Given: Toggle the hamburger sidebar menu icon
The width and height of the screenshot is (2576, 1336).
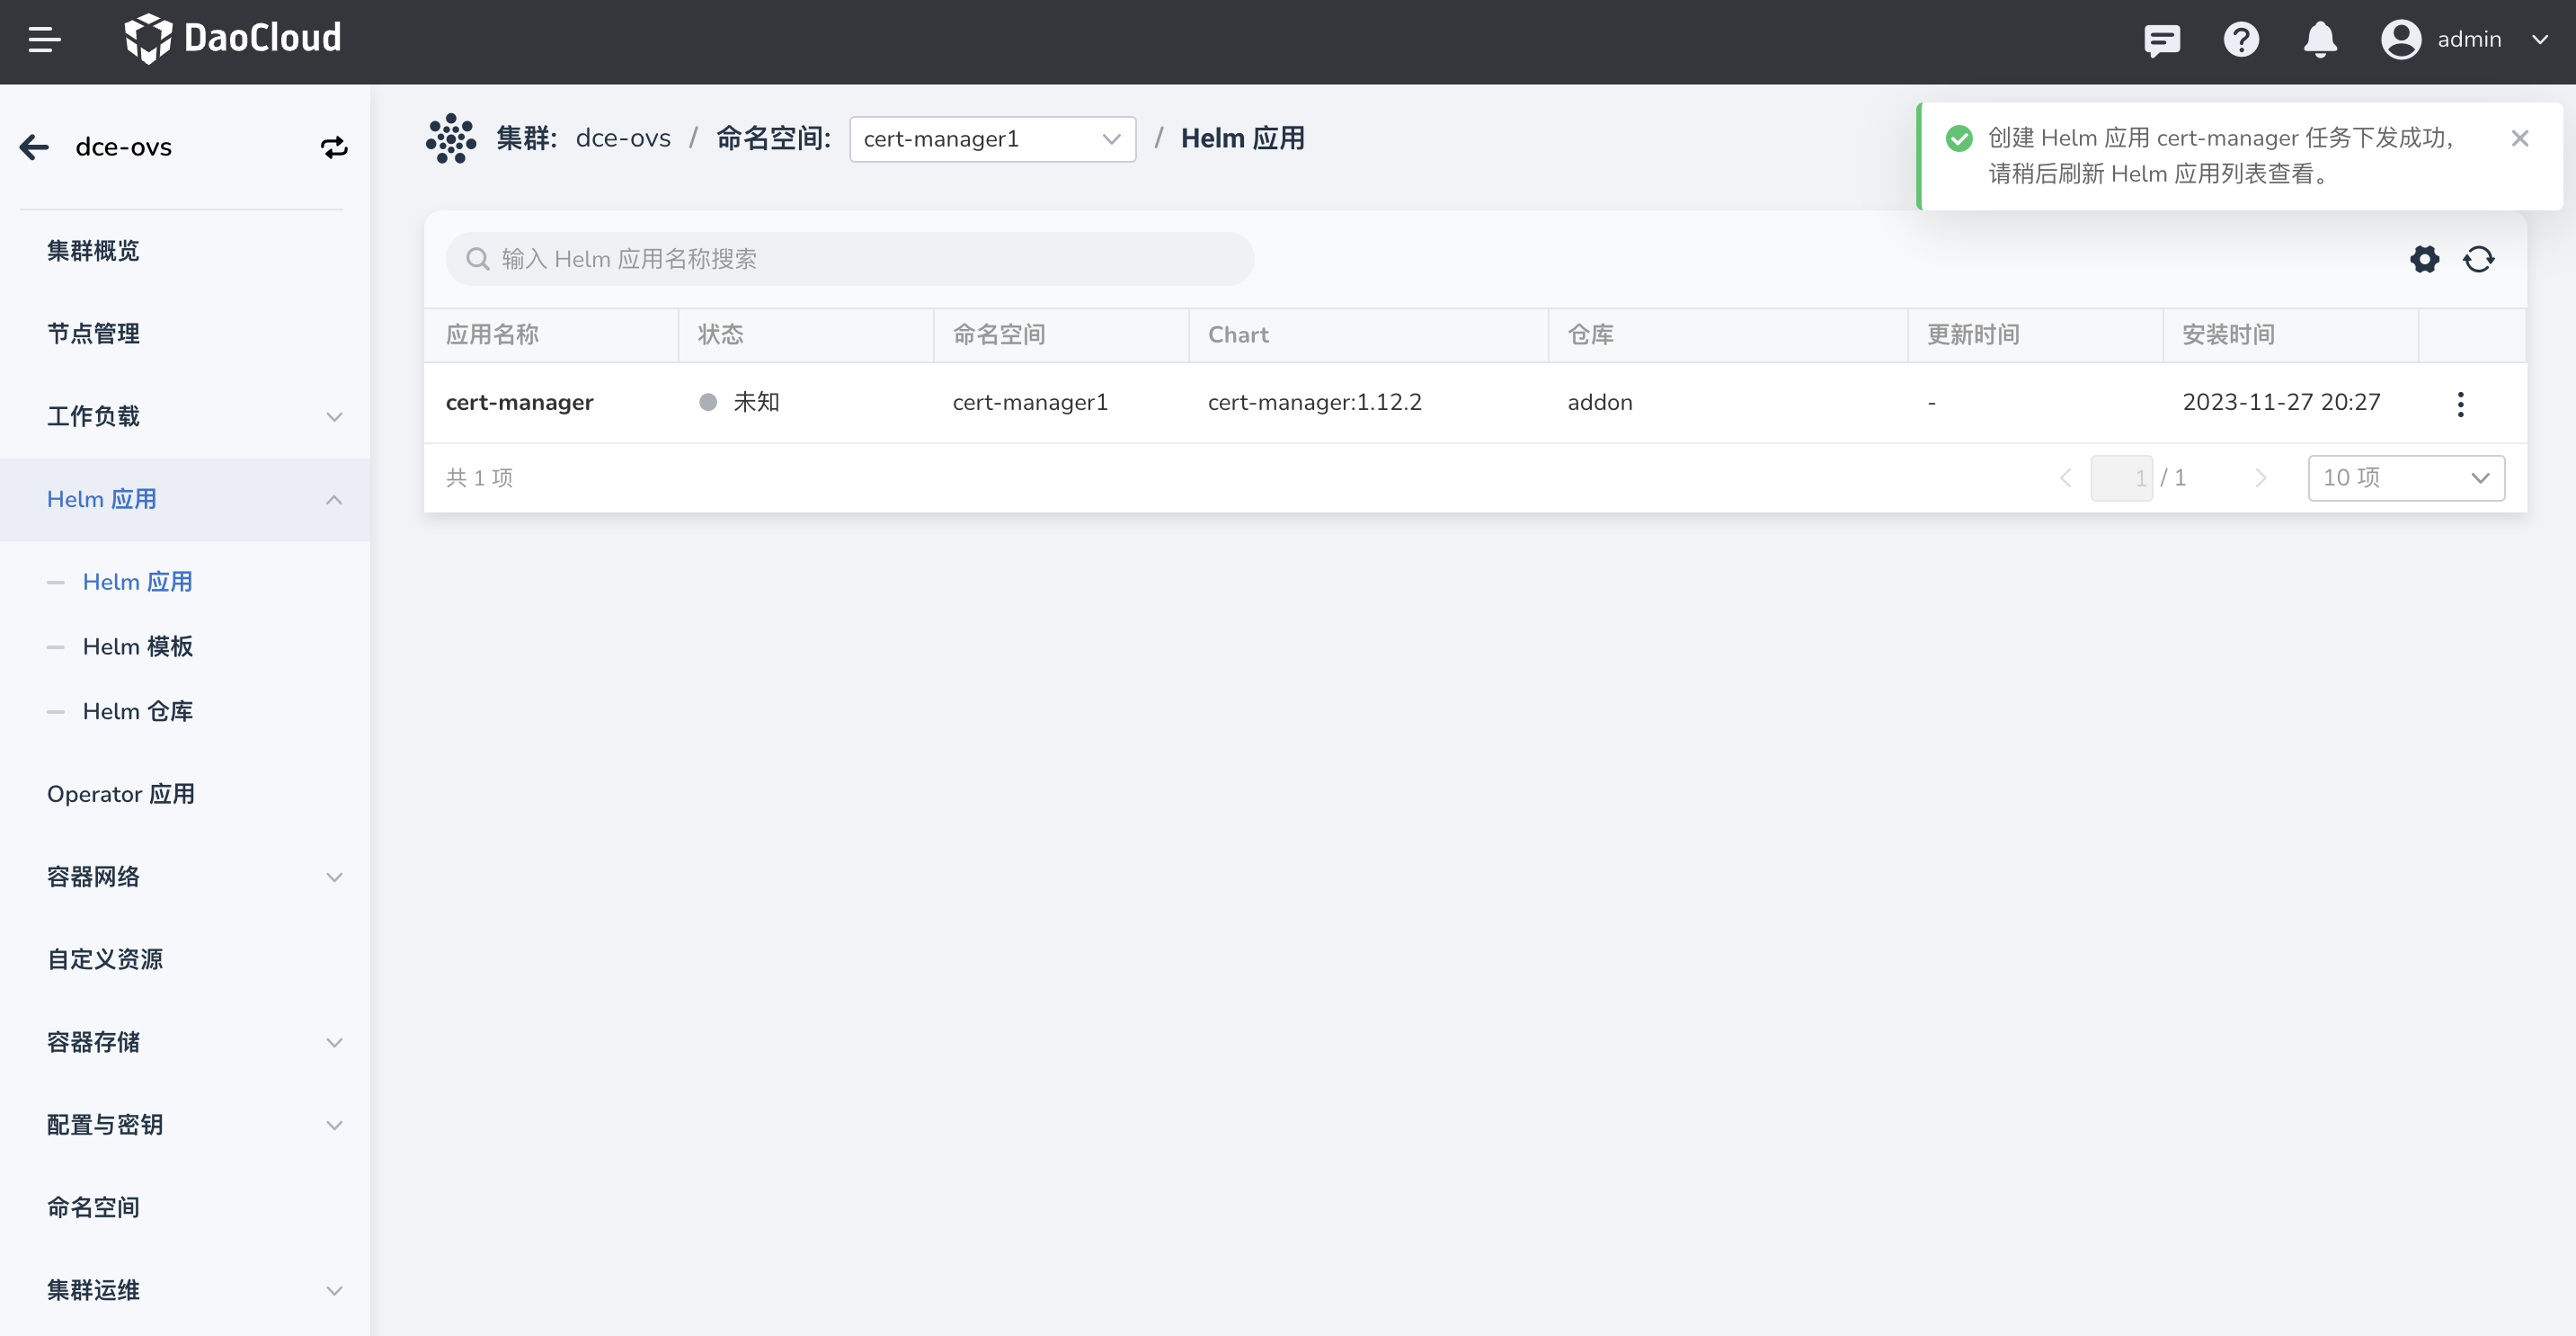Looking at the screenshot, I should coord(44,40).
